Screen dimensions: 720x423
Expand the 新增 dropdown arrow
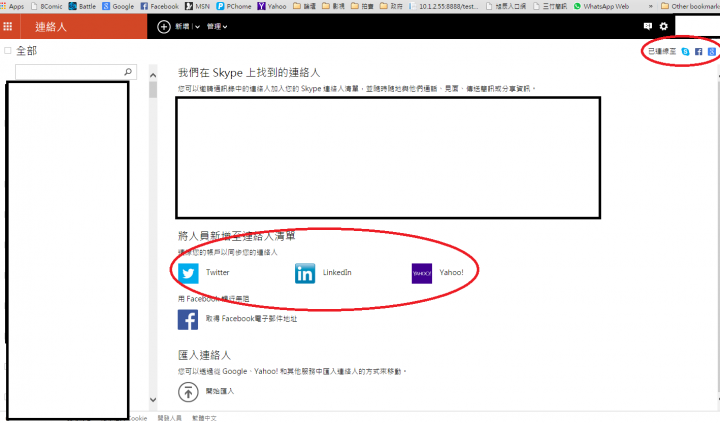click(x=197, y=27)
